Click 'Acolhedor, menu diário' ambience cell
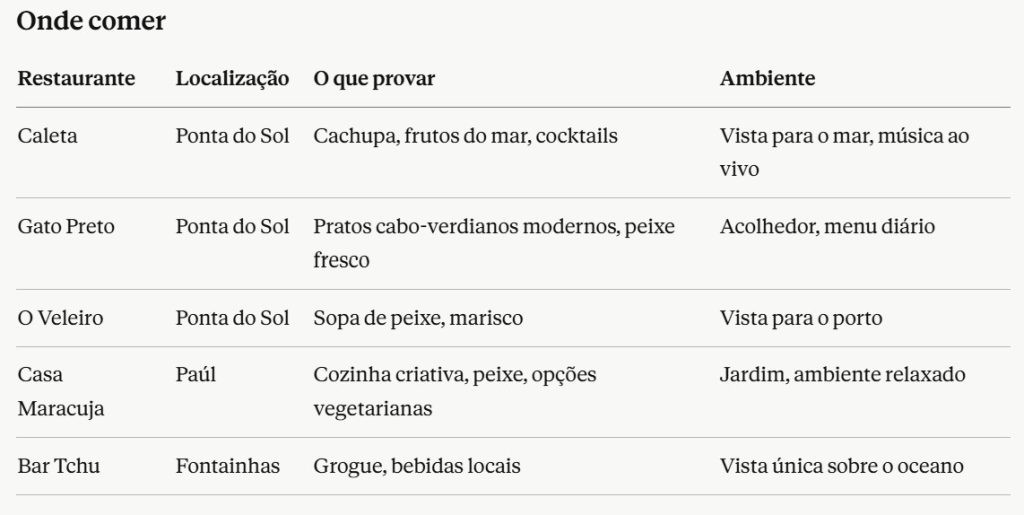The width and height of the screenshot is (1024, 515). (x=827, y=227)
